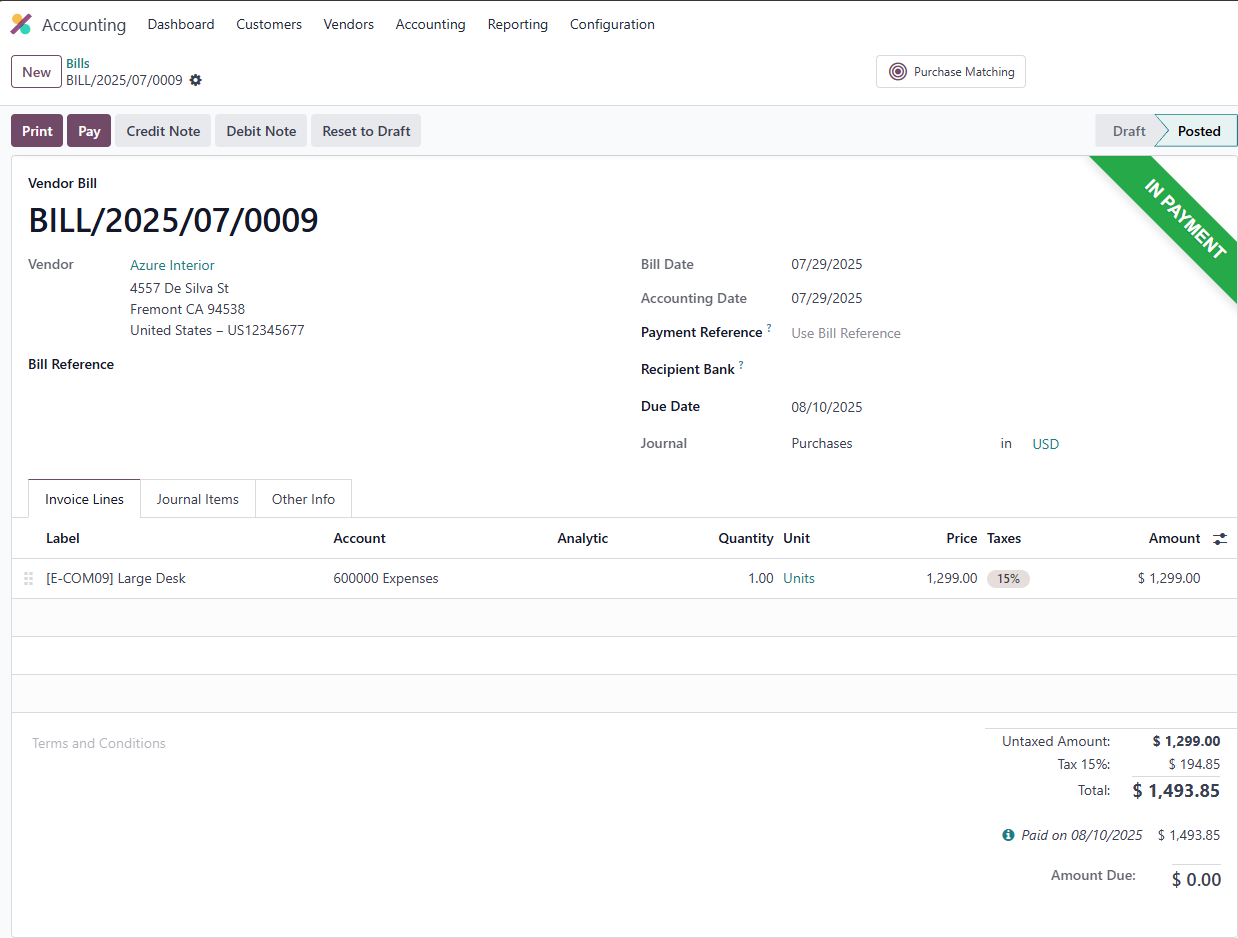This screenshot has width=1238, height=938.
Task: Click the Purchase Matching button label
Action: (964, 72)
